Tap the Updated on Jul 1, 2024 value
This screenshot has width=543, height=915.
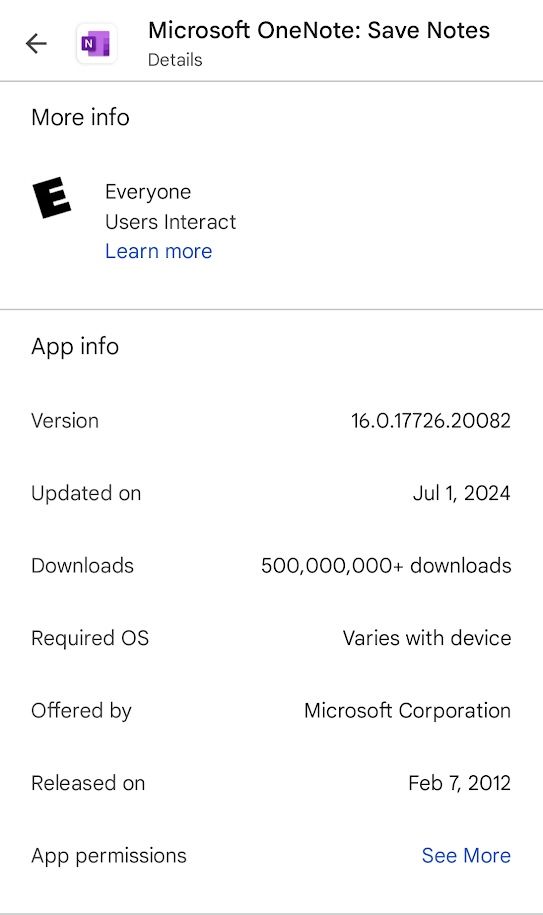click(x=461, y=493)
